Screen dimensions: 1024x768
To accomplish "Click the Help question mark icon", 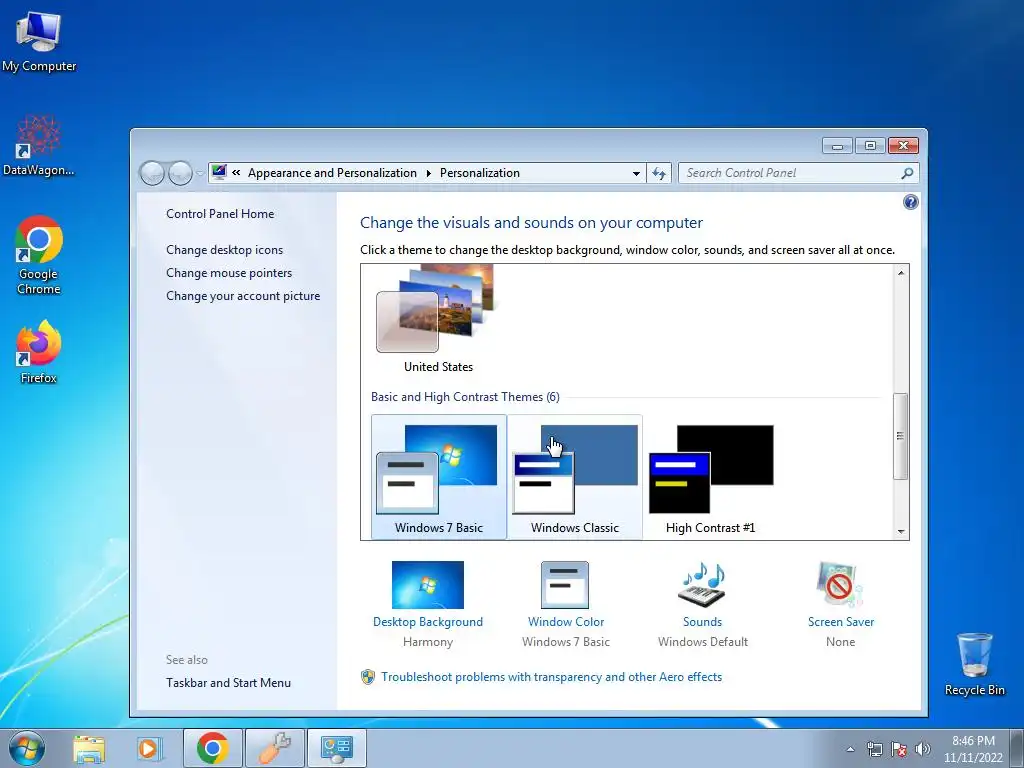I will pos(910,202).
